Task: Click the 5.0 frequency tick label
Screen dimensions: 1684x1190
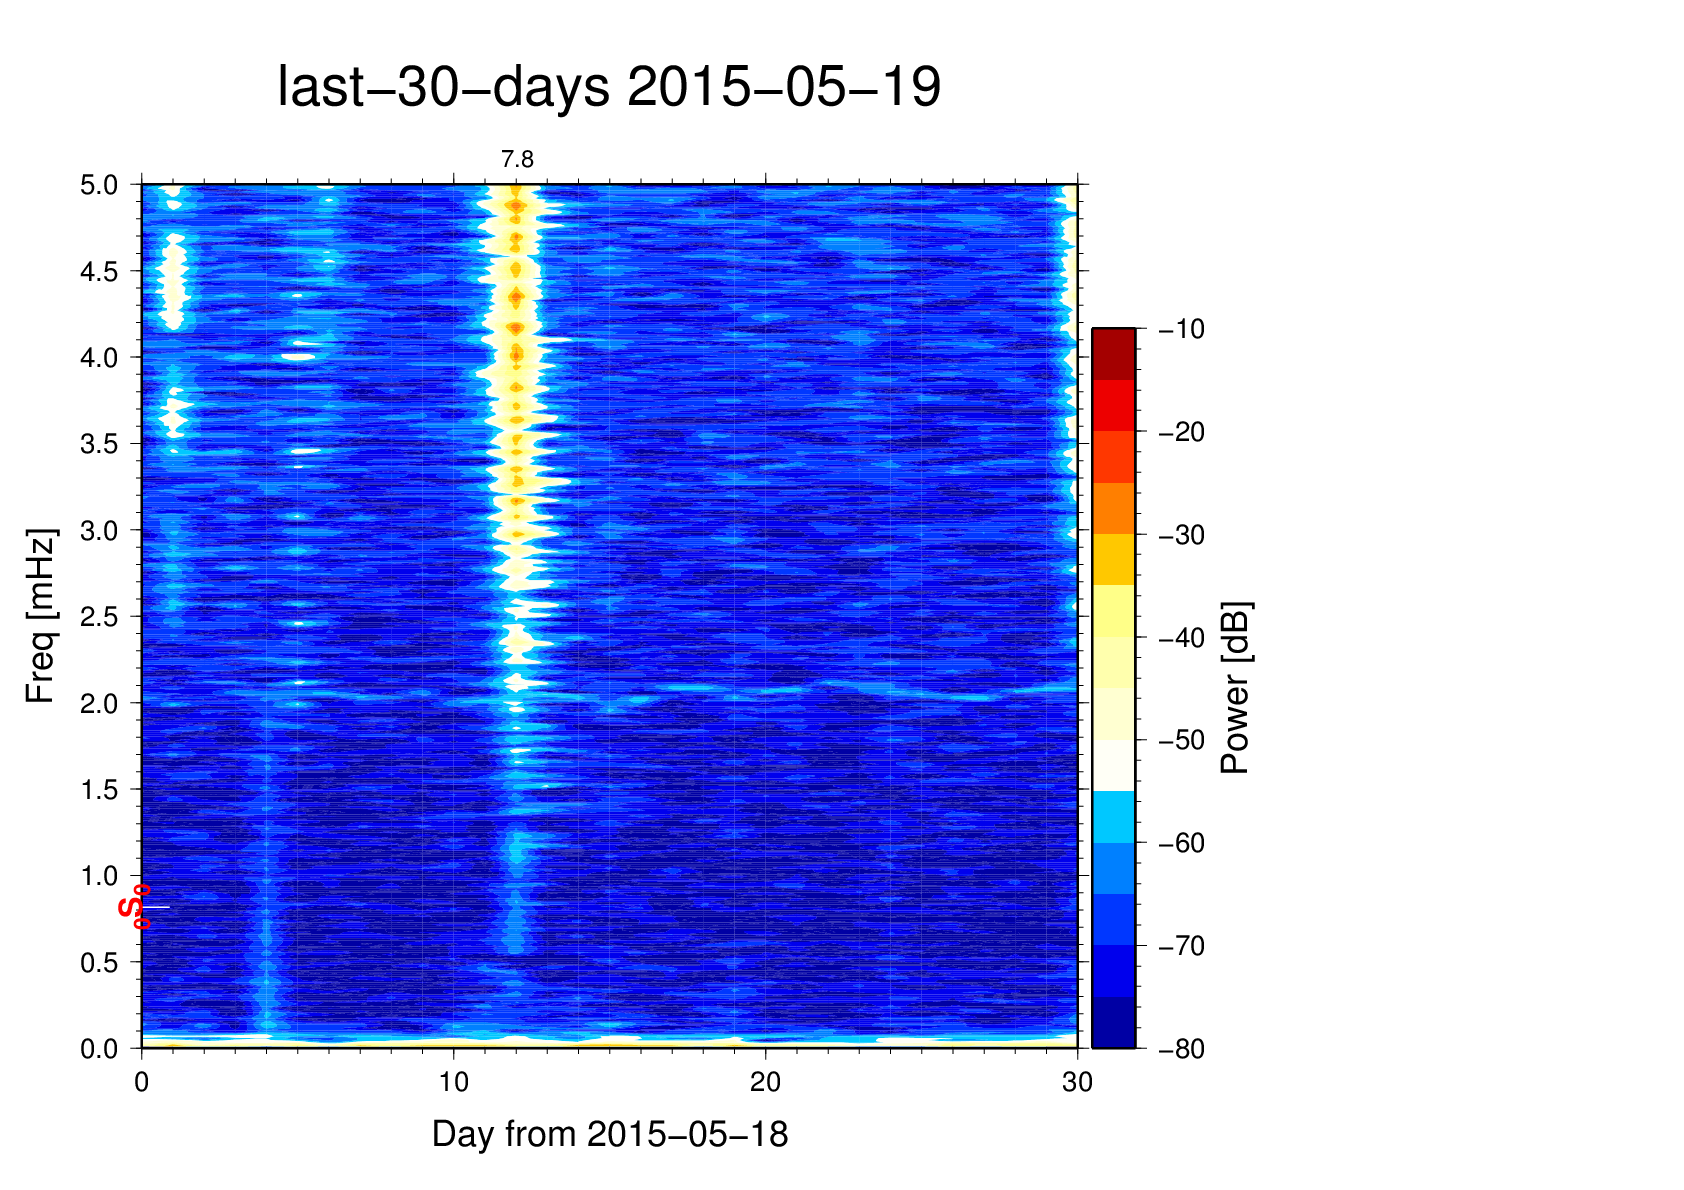Action: pyautogui.click(x=98, y=185)
